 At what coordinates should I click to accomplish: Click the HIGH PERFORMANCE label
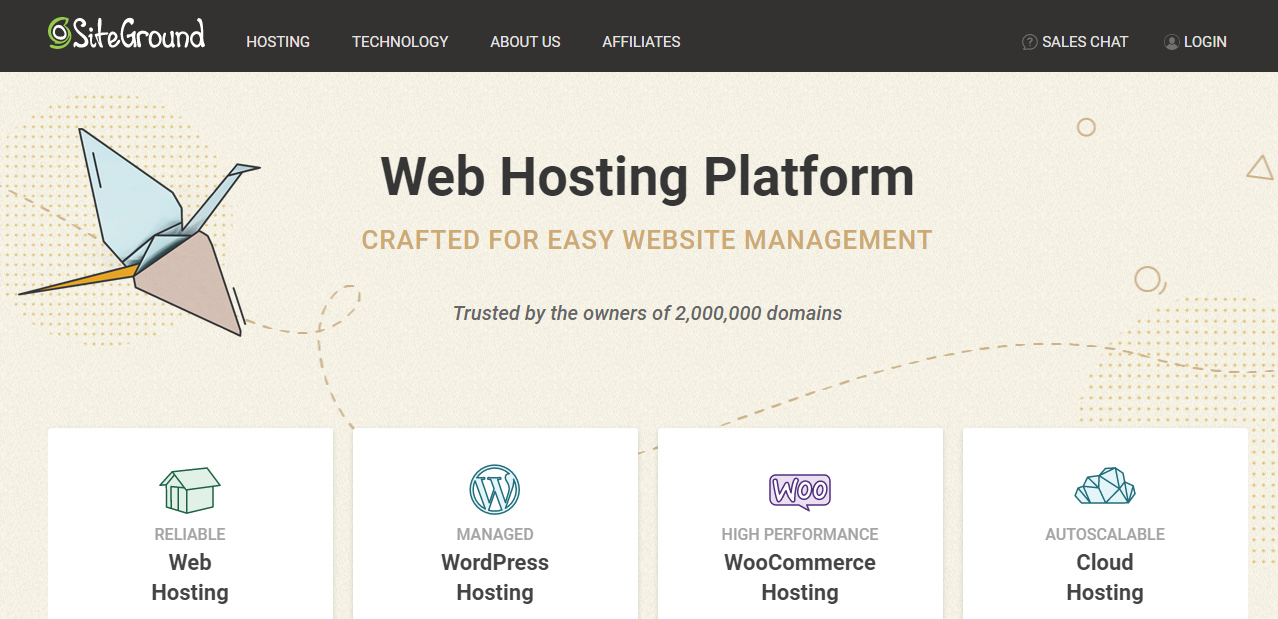[800, 534]
